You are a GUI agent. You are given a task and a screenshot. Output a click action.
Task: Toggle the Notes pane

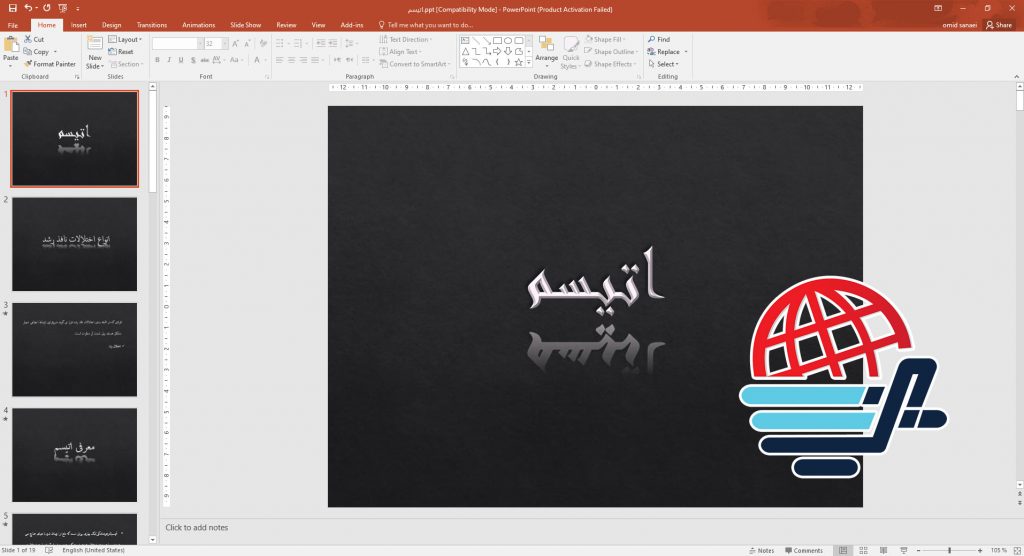[x=761, y=551]
